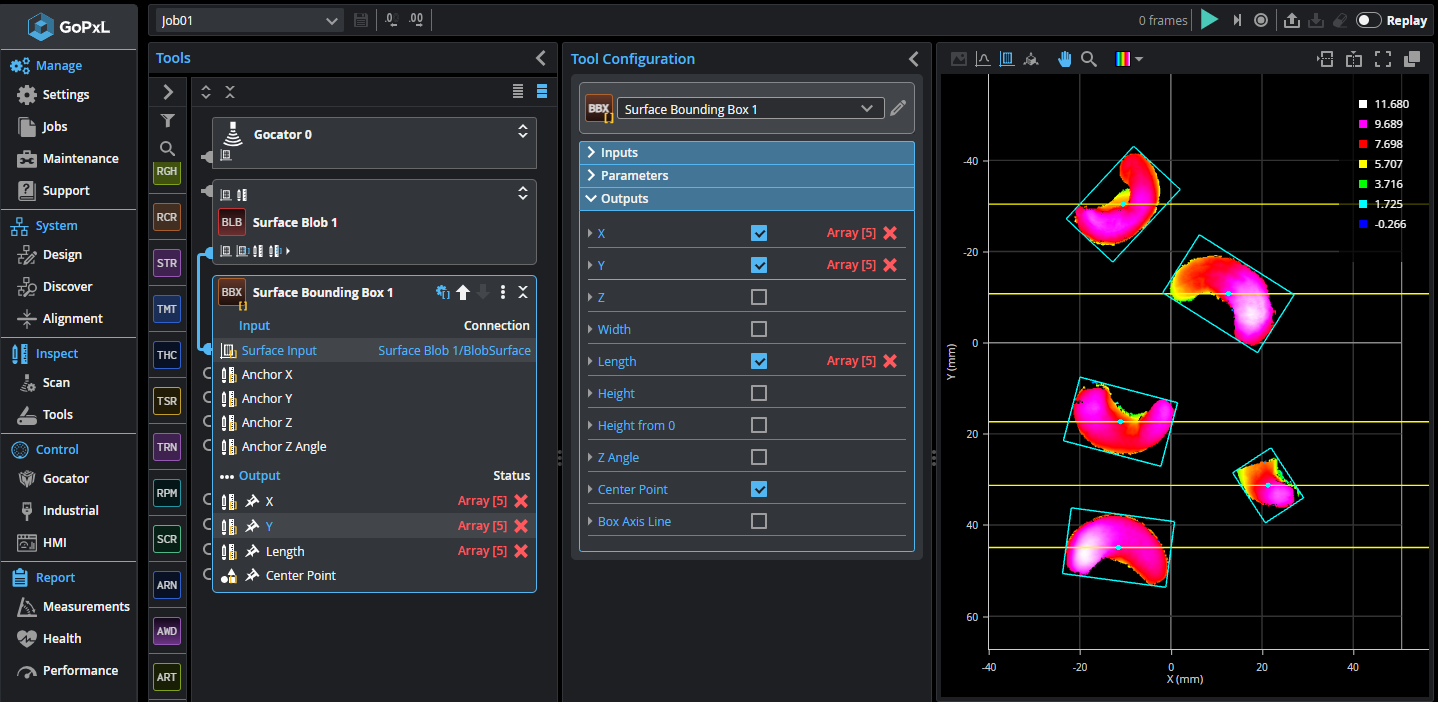Uncheck the Center Point output checkbox
Screen dimensions: 1438x702
(x=759, y=489)
